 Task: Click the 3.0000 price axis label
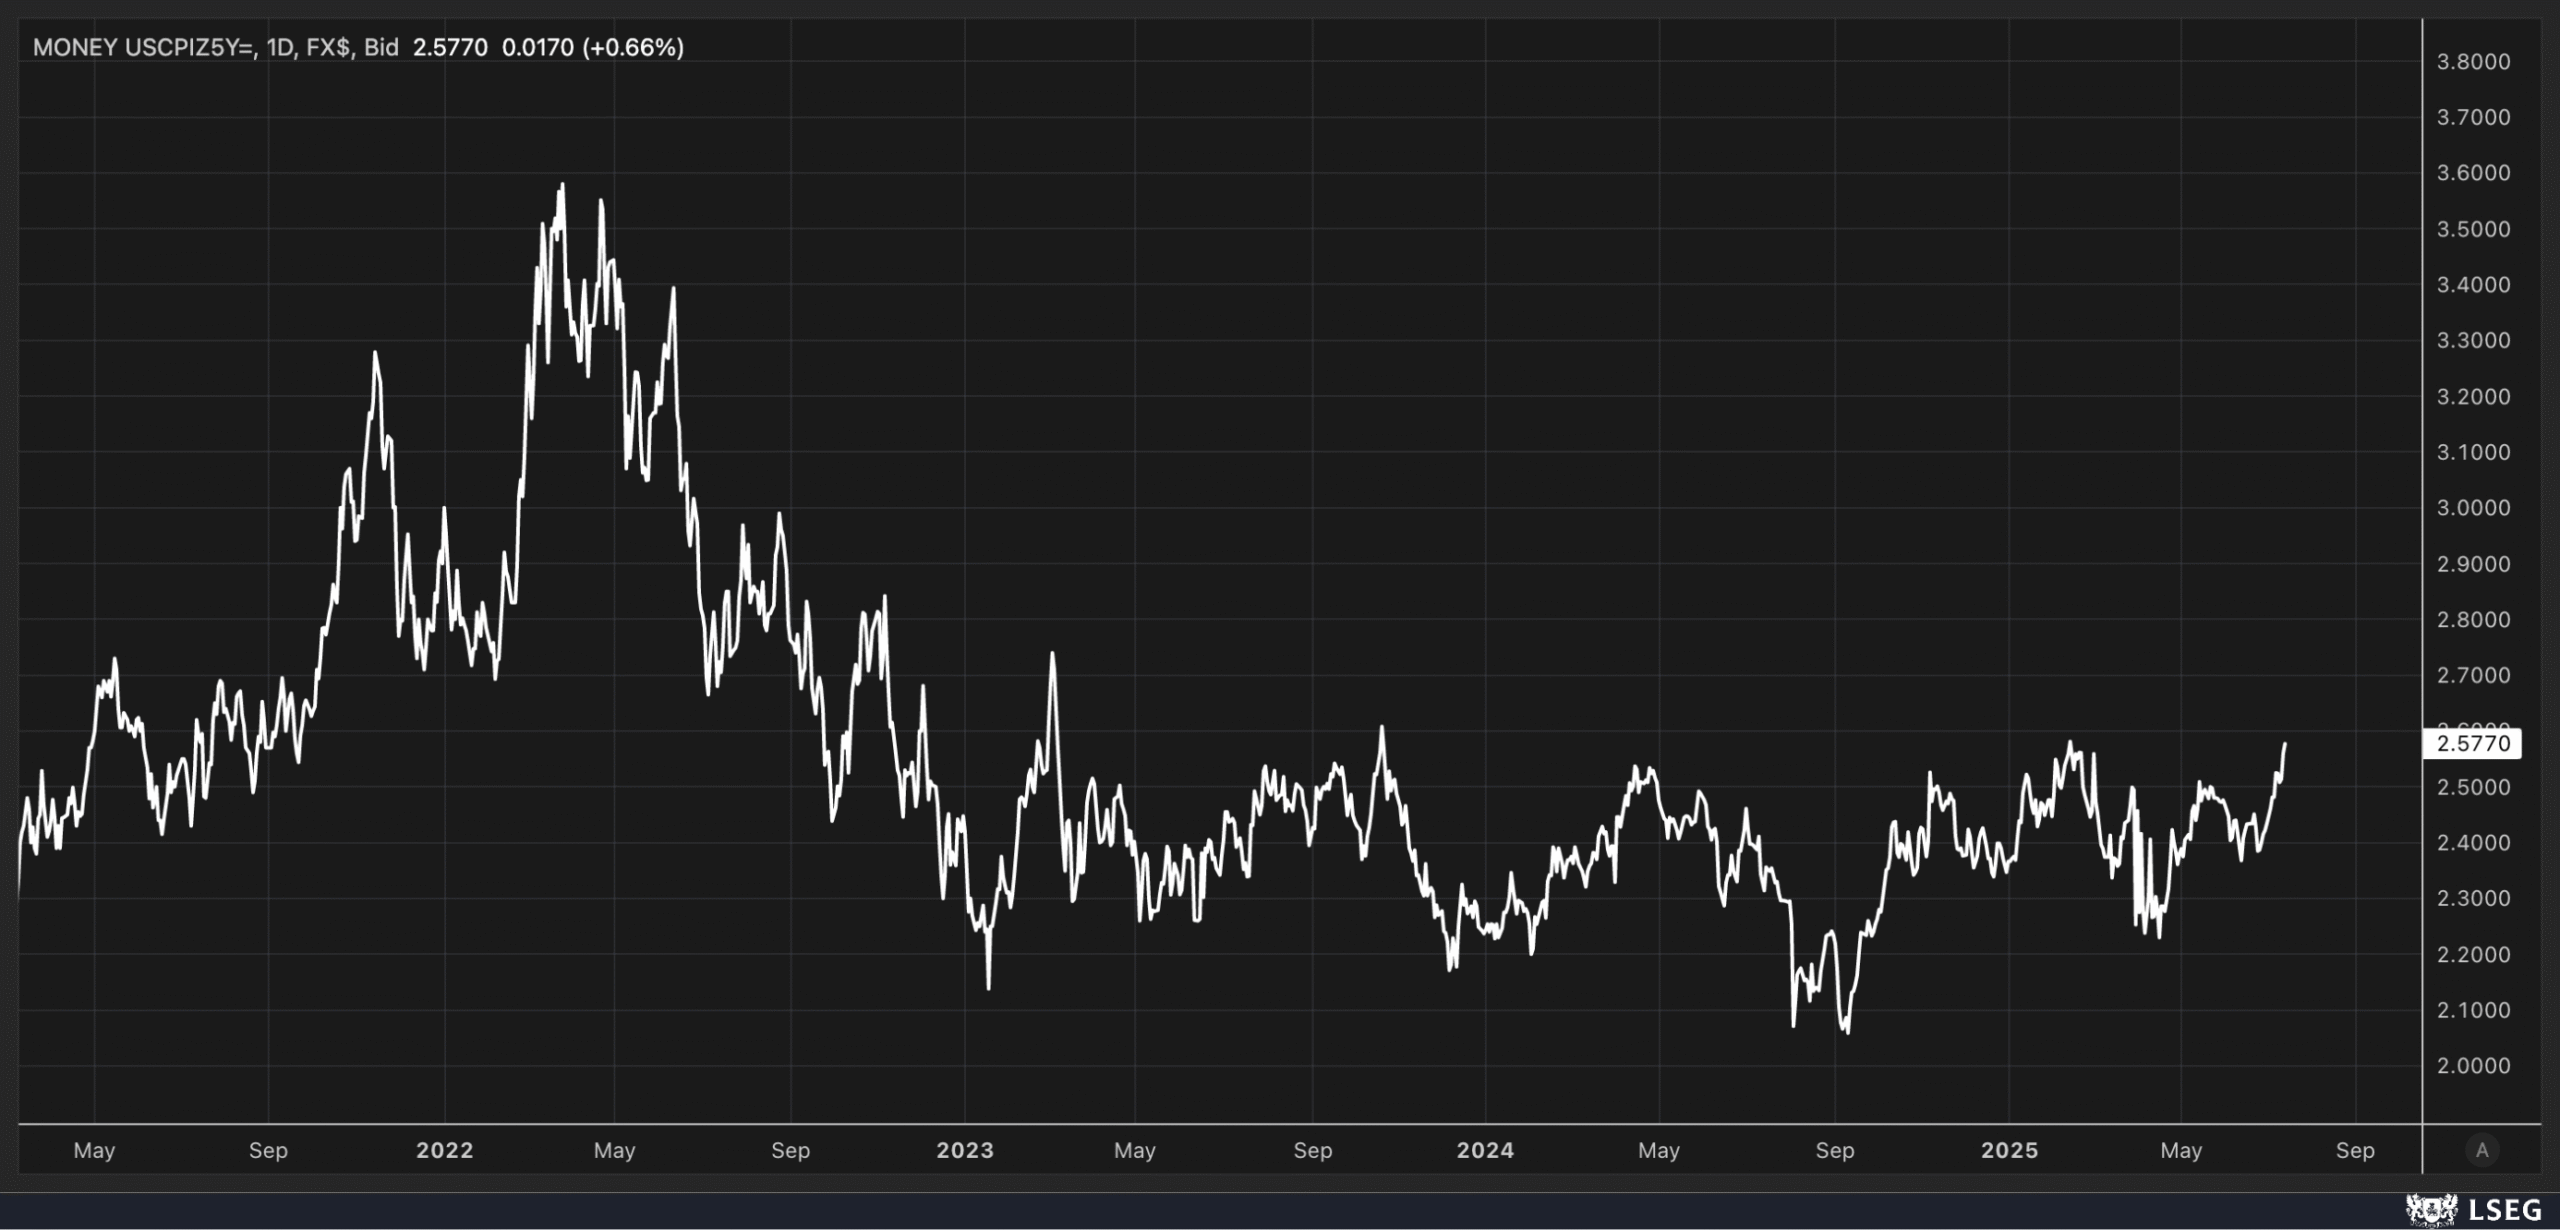coord(2473,508)
